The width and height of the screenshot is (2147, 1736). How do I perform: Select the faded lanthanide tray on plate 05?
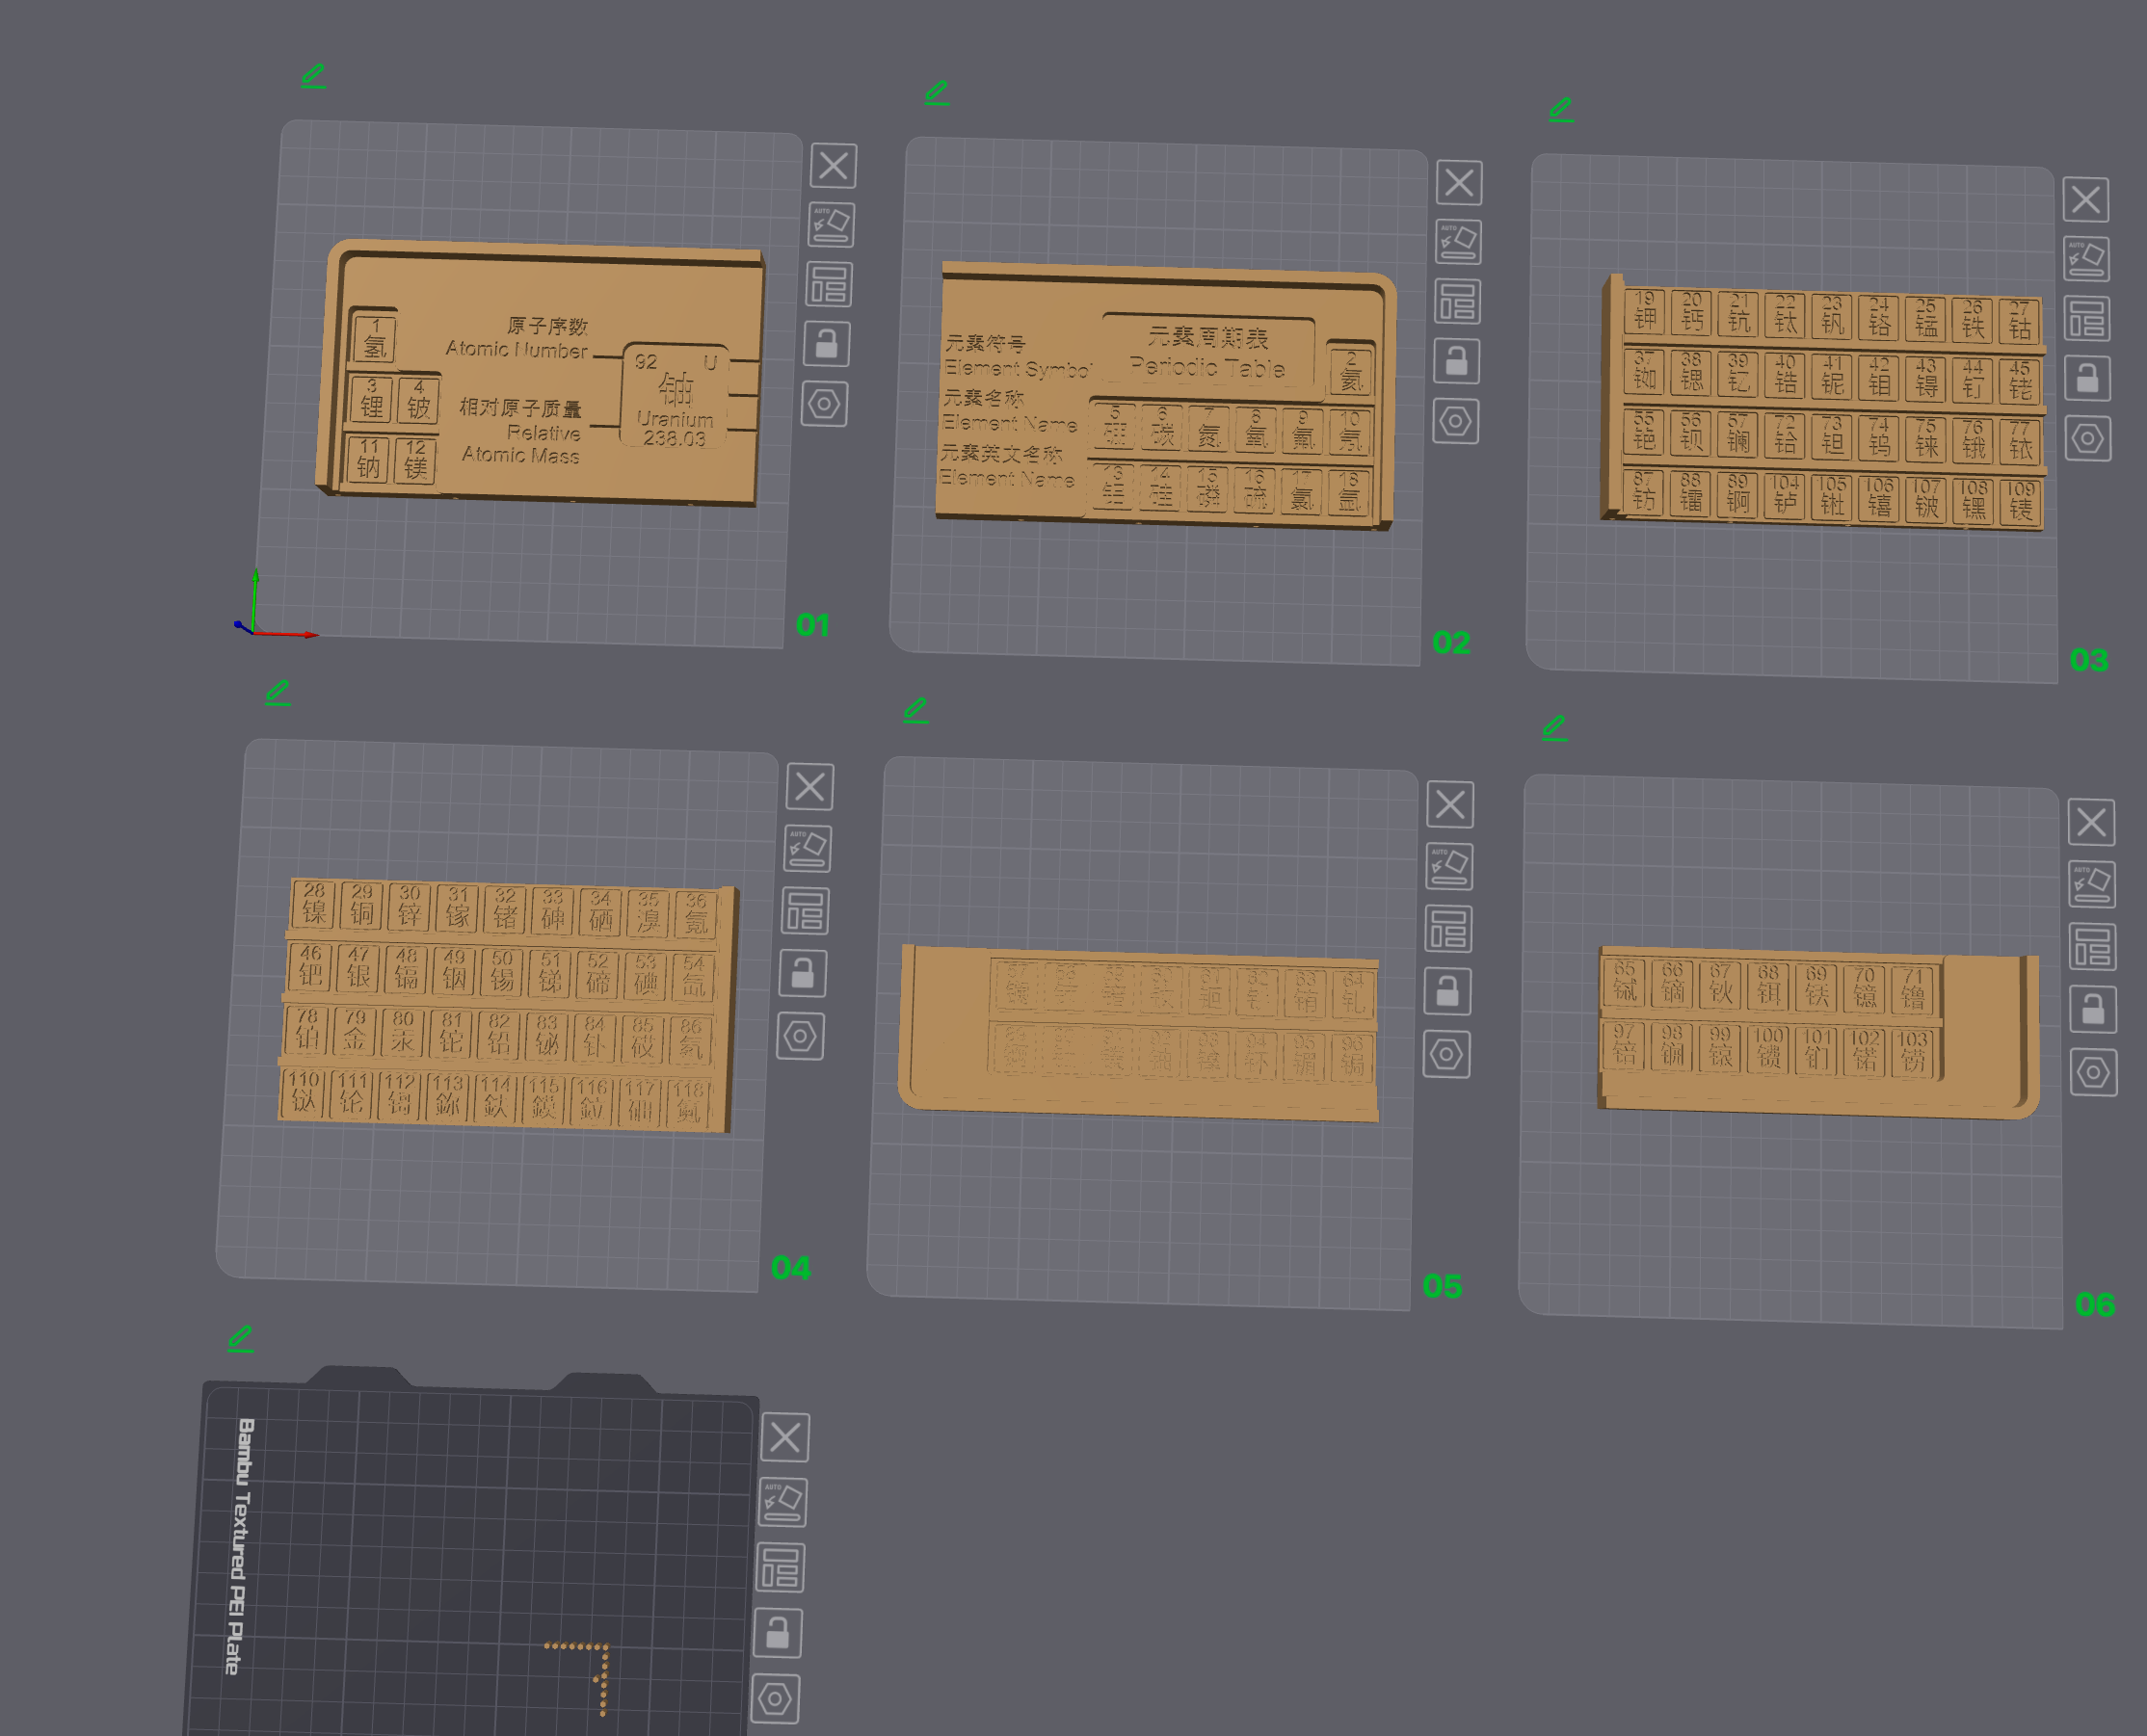coord(1139,1032)
